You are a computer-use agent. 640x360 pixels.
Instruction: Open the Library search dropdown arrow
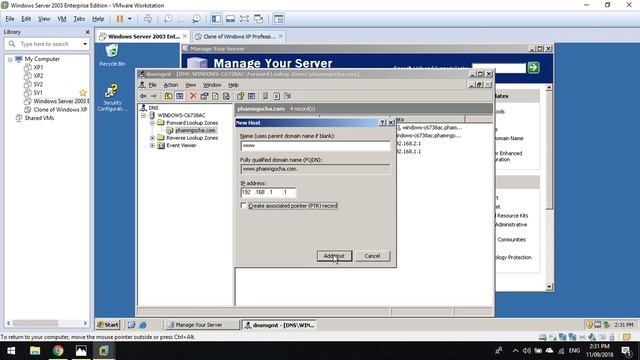[85, 44]
